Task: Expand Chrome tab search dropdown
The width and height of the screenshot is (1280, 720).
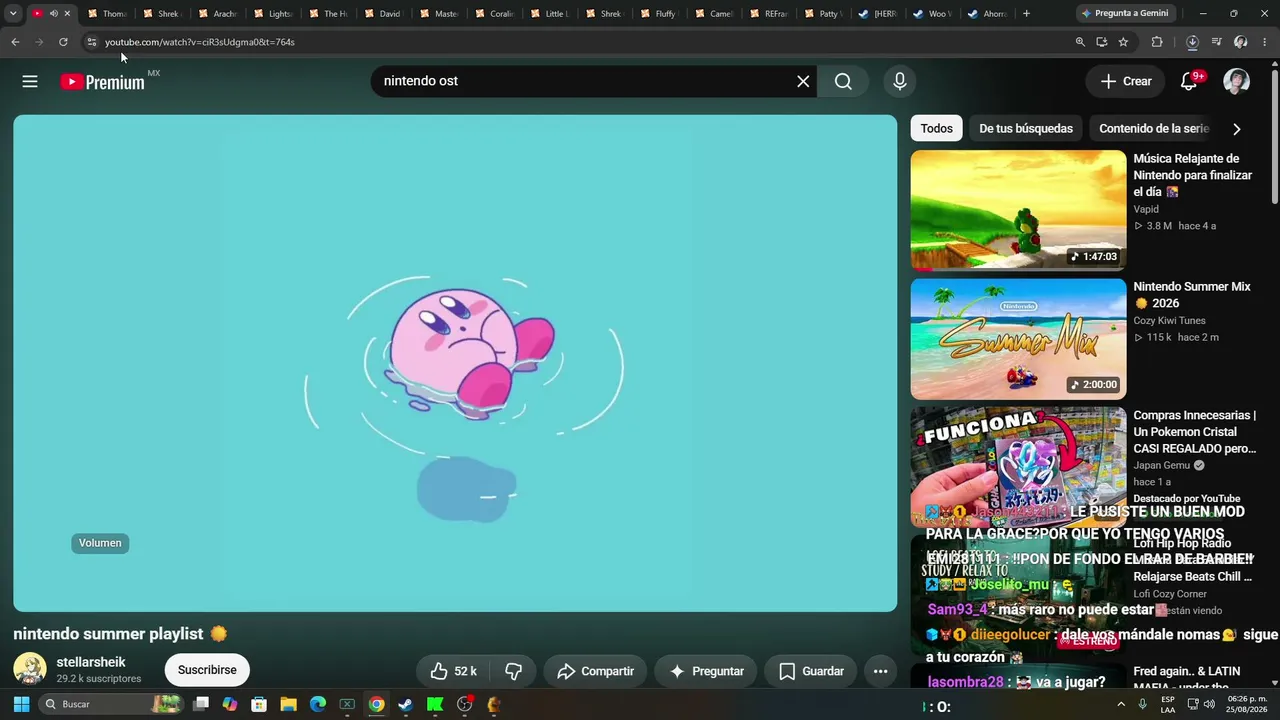Action: (x=13, y=14)
